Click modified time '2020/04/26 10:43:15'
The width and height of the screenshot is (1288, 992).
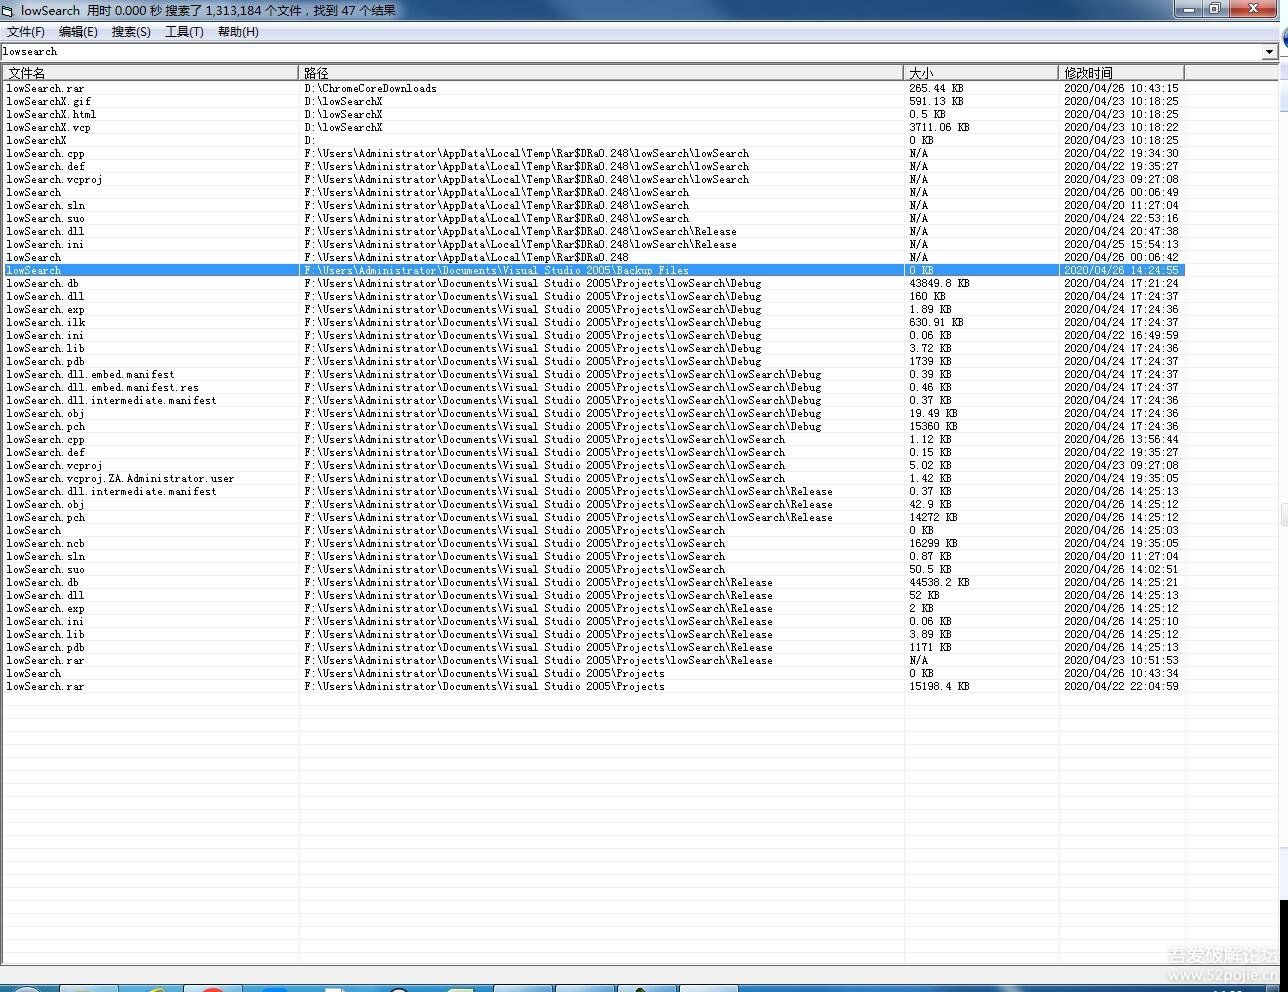[1121, 88]
